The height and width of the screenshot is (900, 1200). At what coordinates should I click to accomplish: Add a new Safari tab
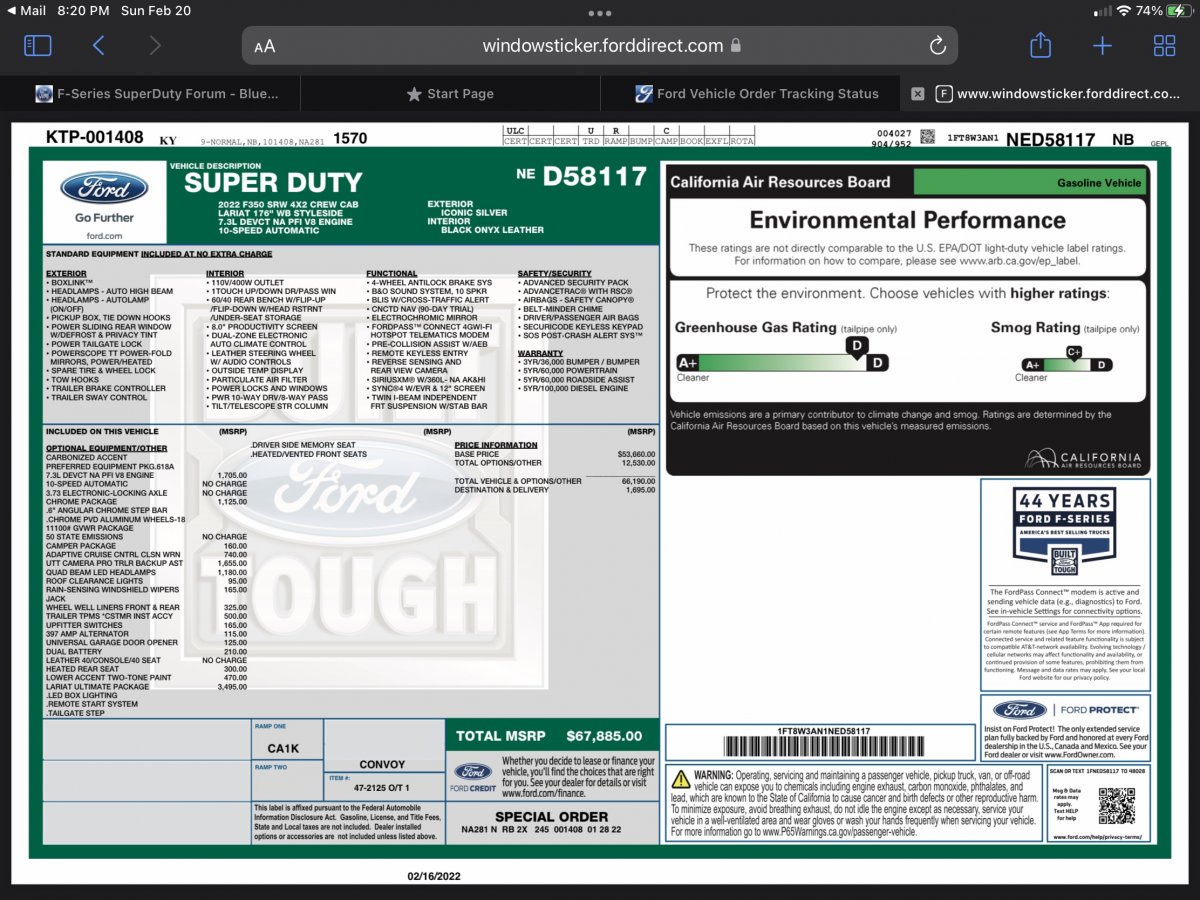pyautogui.click(x=1102, y=45)
